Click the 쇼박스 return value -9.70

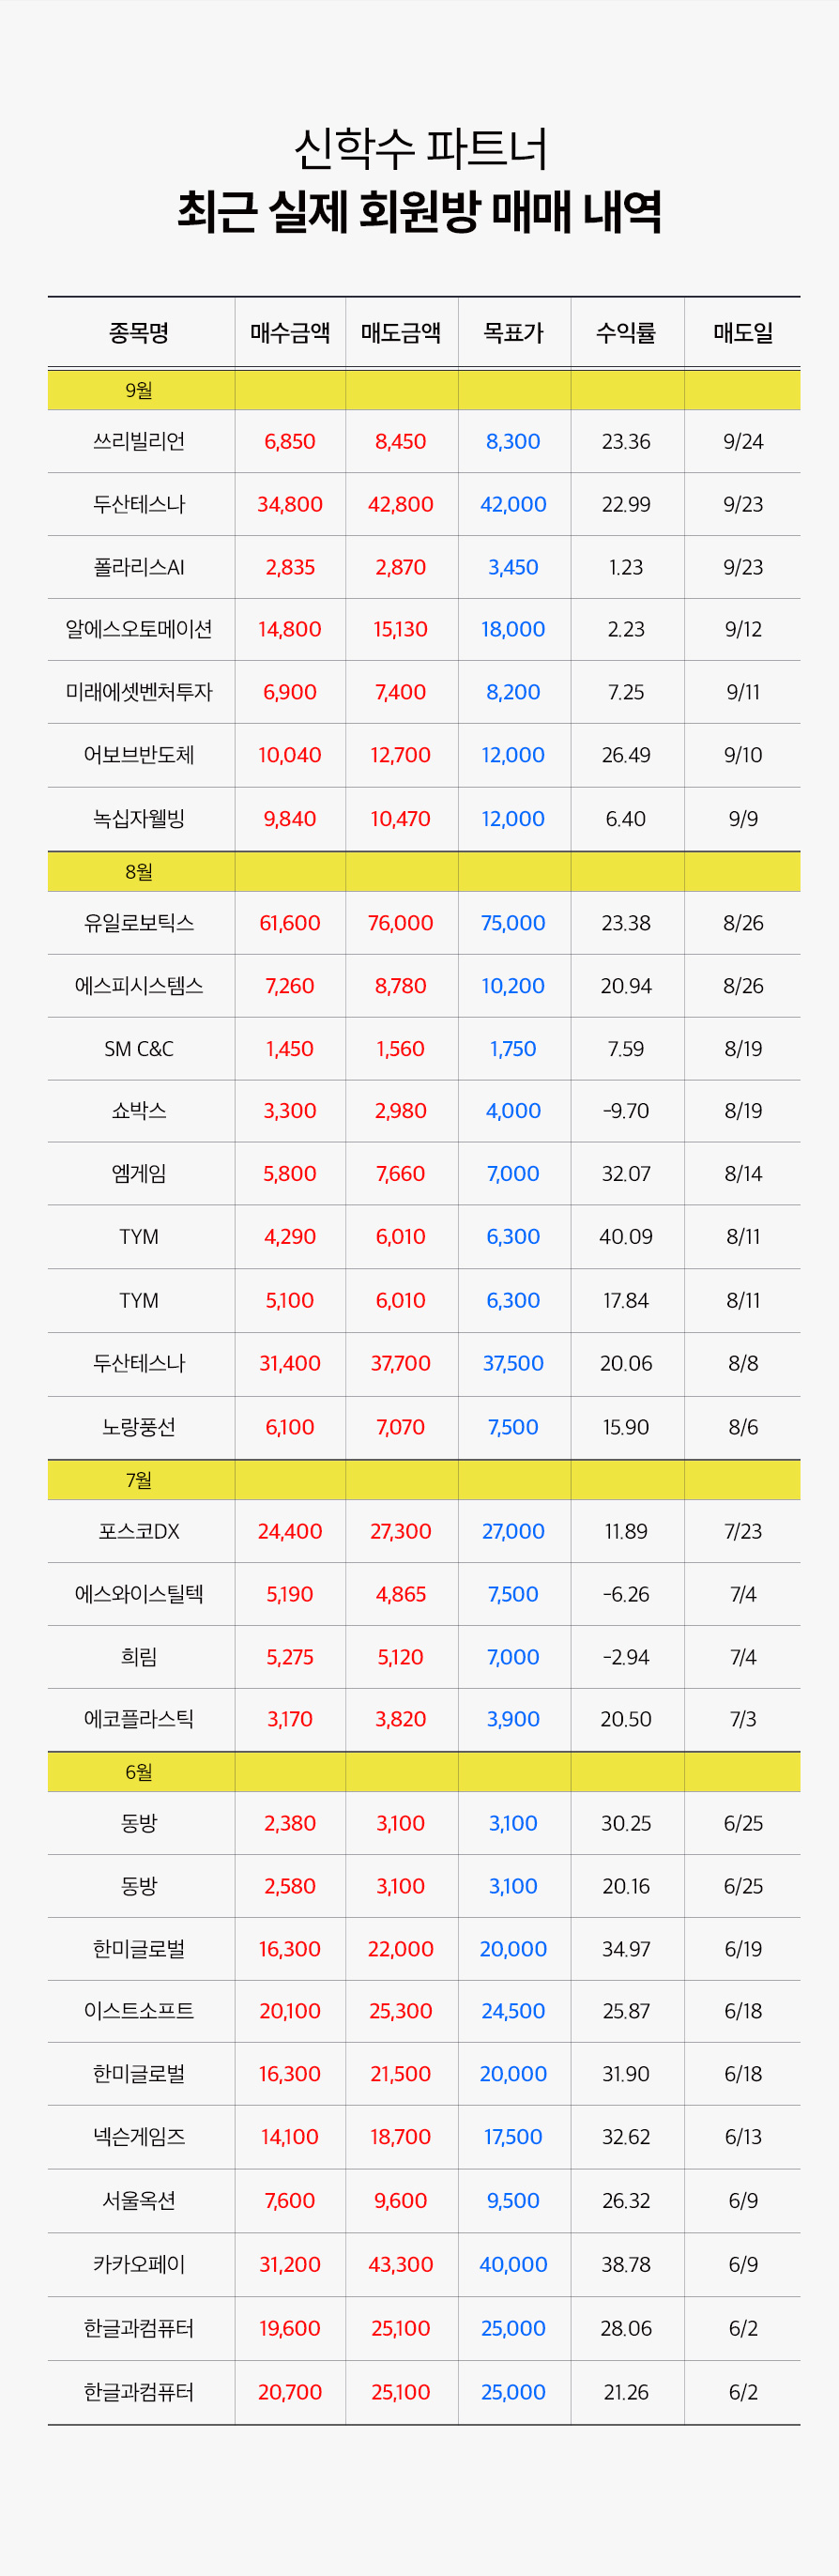[x=626, y=1111]
